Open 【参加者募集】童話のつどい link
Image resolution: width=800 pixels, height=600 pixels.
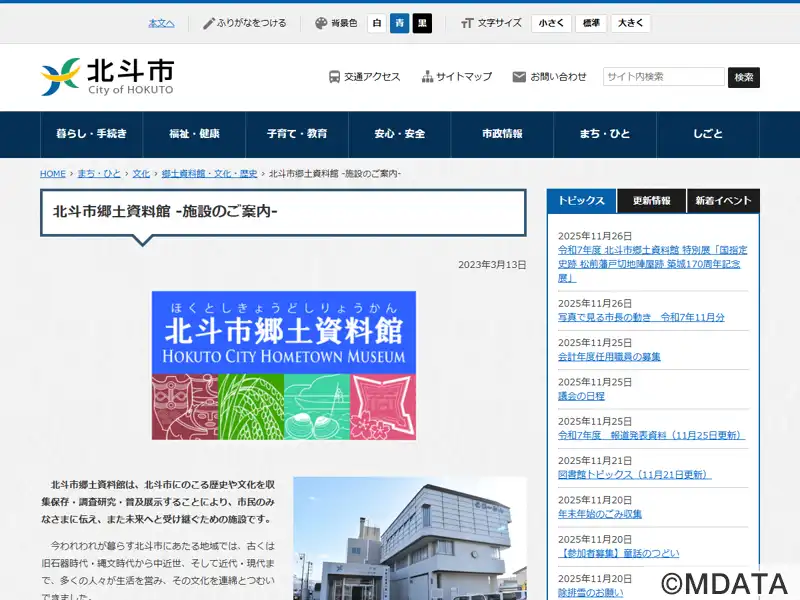coord(618,553)
